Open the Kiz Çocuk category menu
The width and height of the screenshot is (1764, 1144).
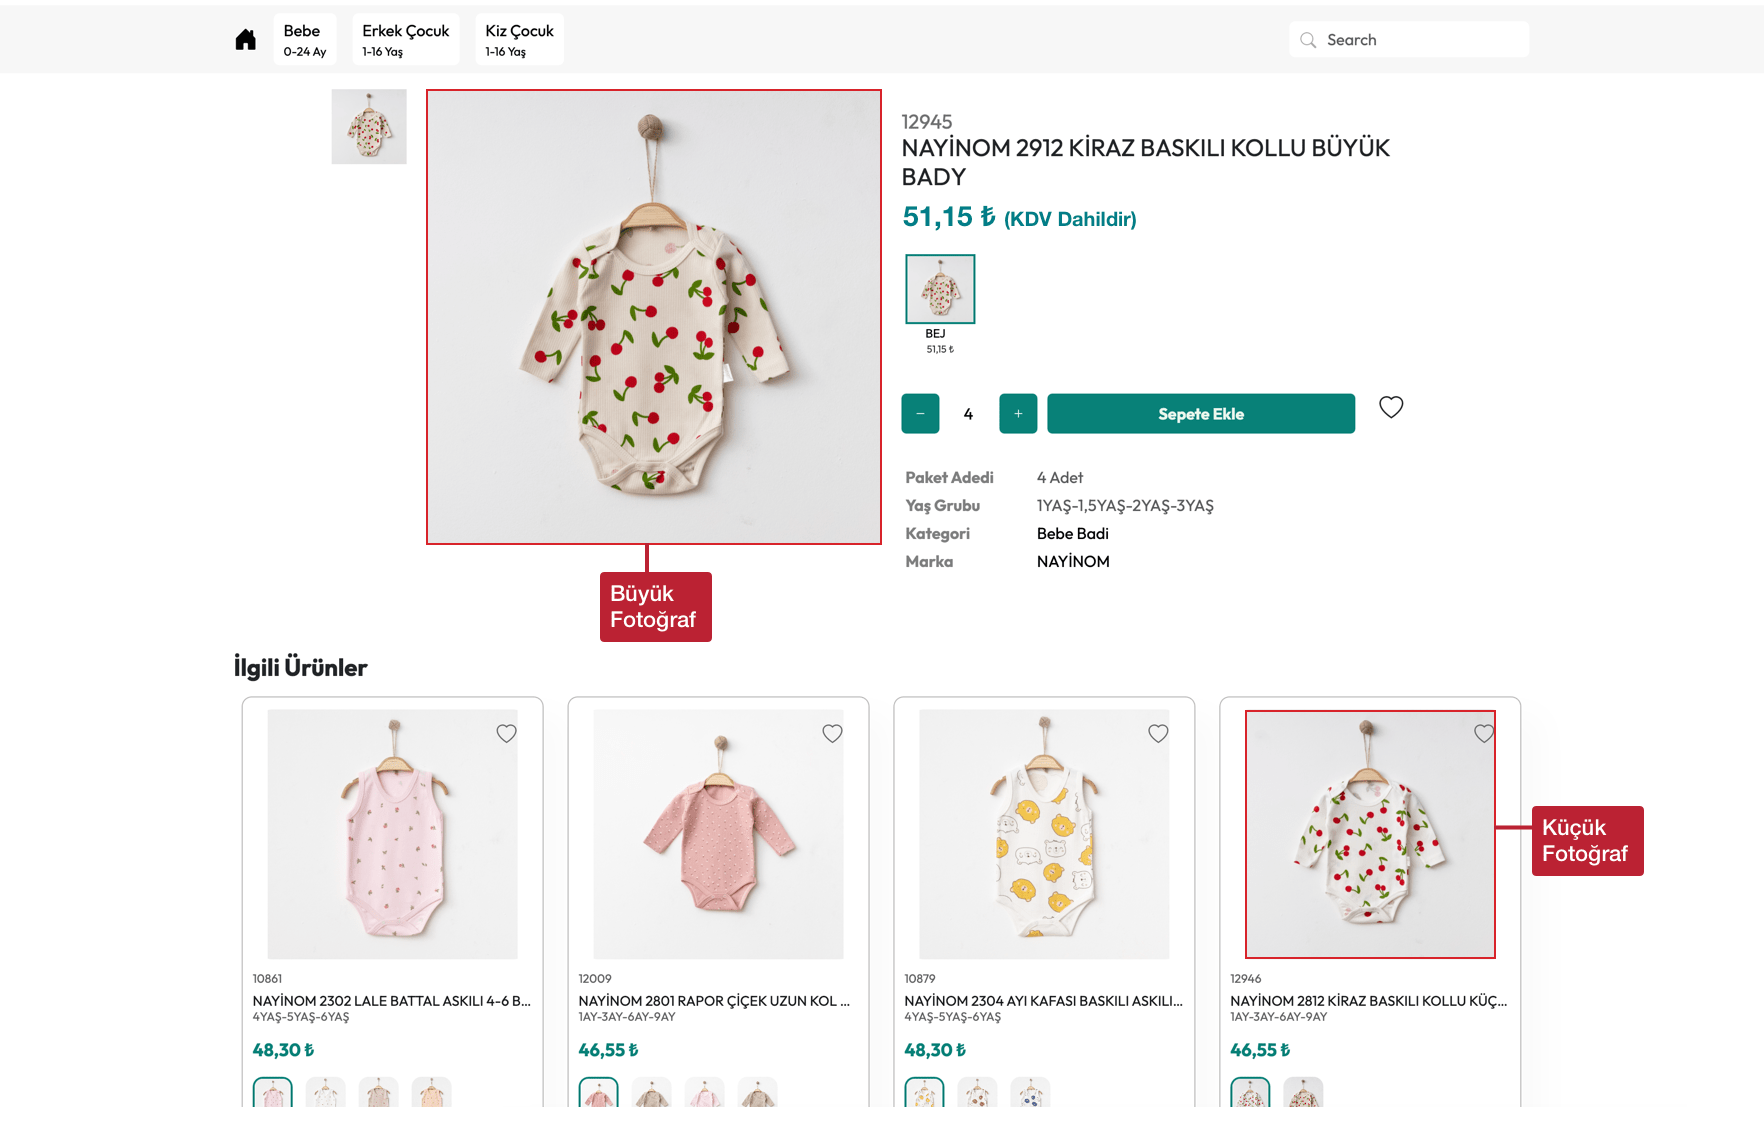[x=519, y=40]
